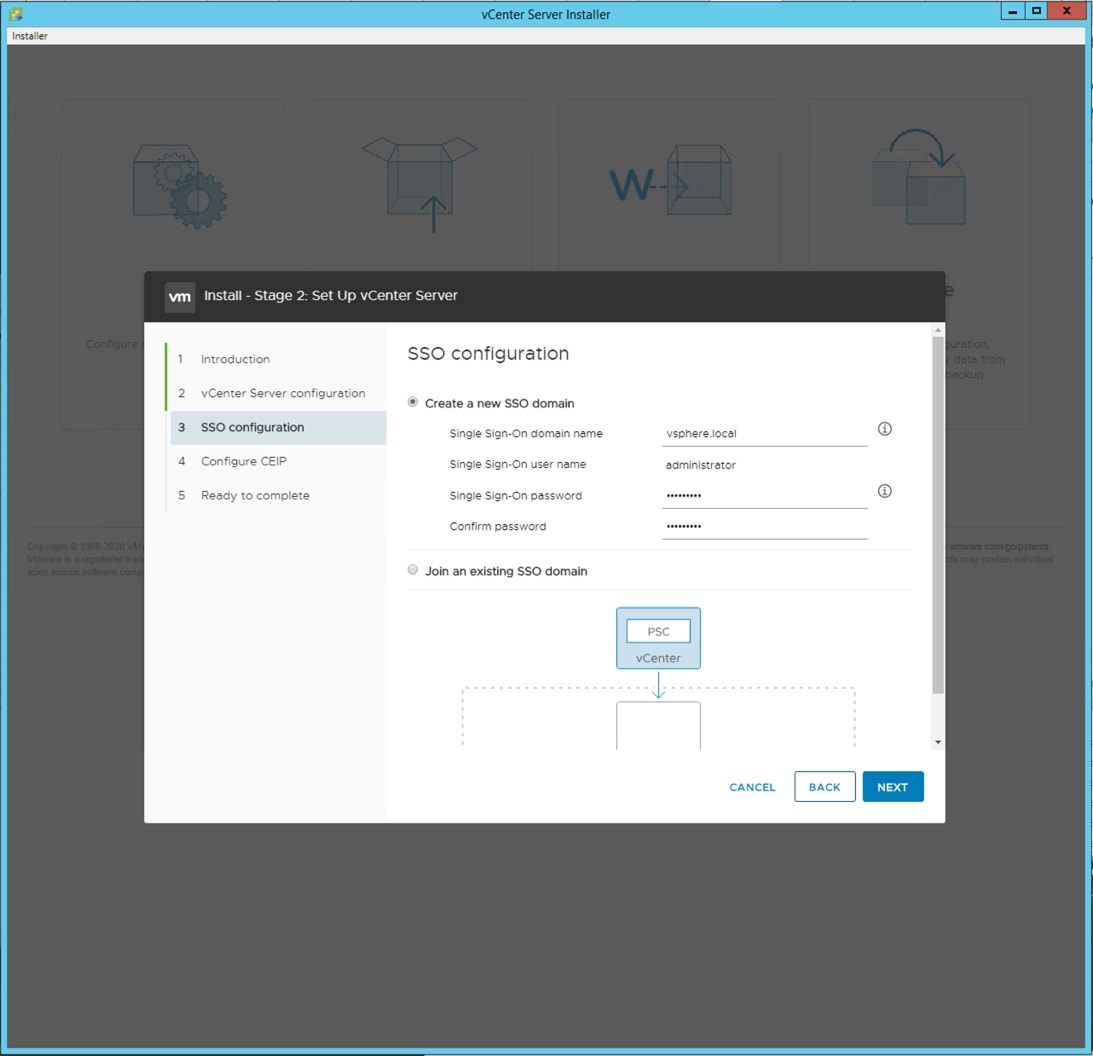This screenshot has height=1056, width=1093.
Task: Open info icon beside SSO password field
Action: click(885, 491)
